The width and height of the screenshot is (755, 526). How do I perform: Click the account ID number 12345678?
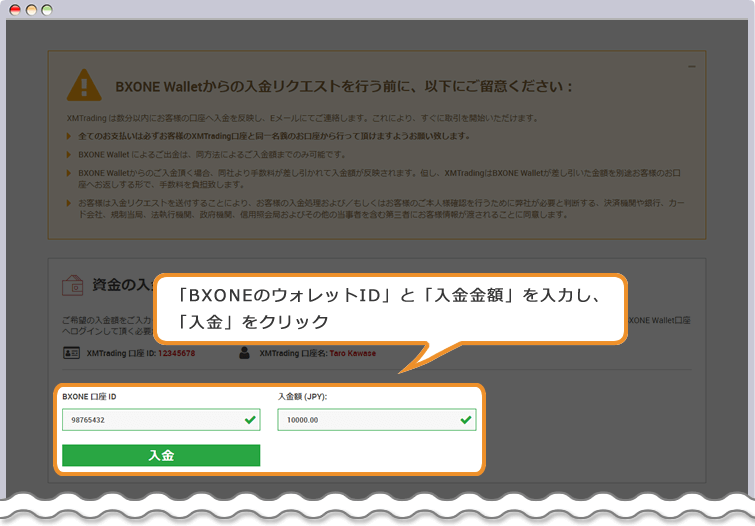(177, 353)
